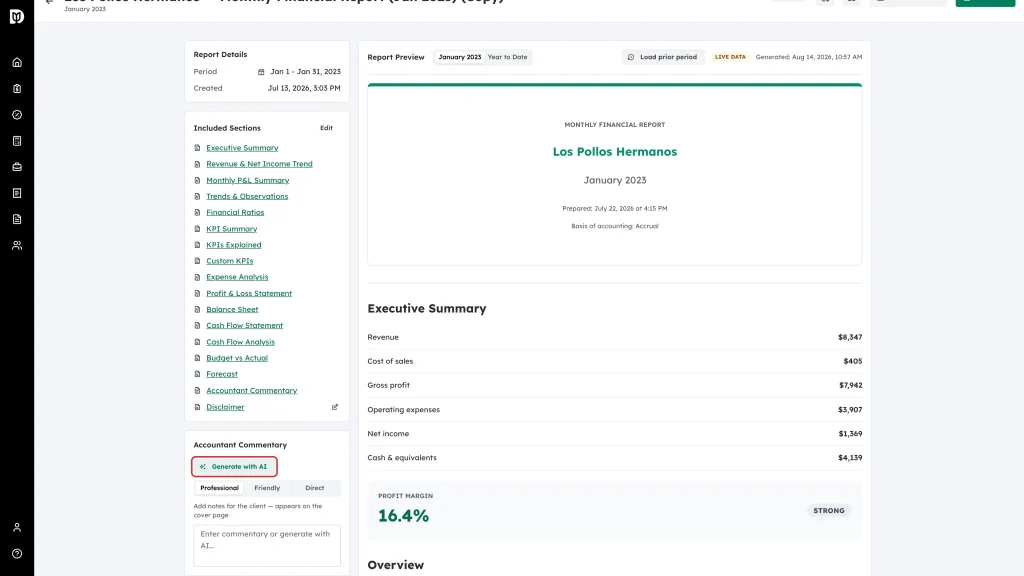Open the compass icon in the sidebar
The width and height of the screenshot is (1024, 576).
17,115
